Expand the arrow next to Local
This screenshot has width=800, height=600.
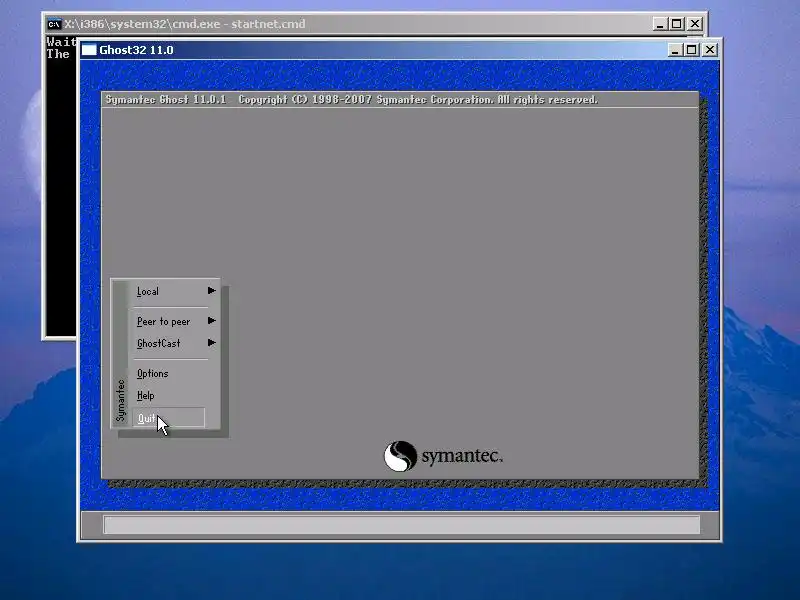coord(212,291)
